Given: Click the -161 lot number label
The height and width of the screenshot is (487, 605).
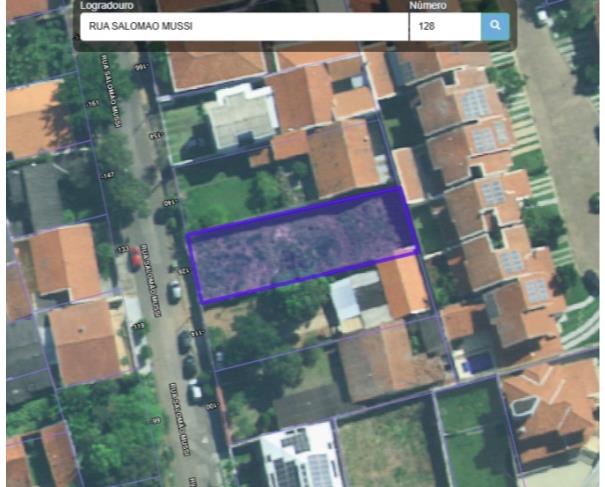Looking at the screenshot, I should 93,103.
